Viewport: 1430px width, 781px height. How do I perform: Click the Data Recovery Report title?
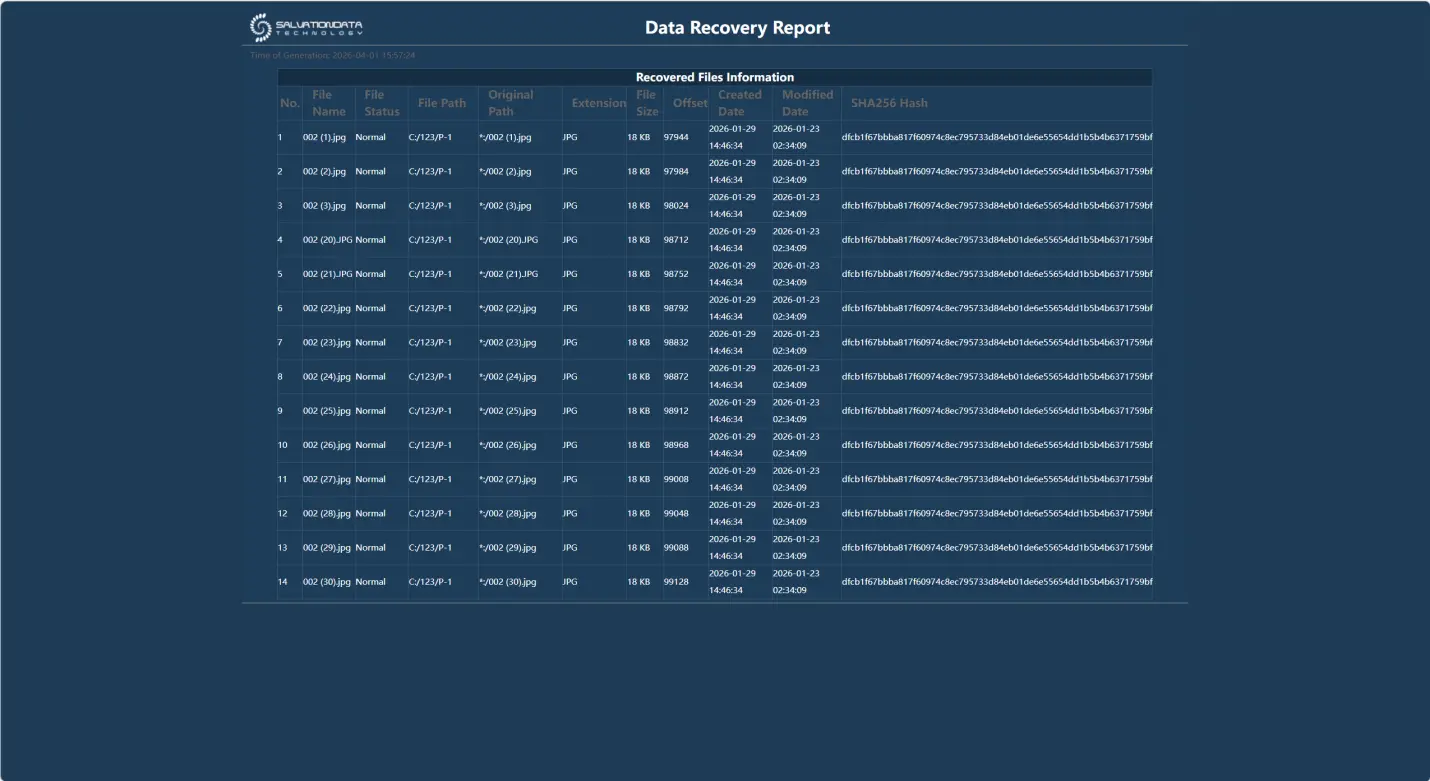739,27
